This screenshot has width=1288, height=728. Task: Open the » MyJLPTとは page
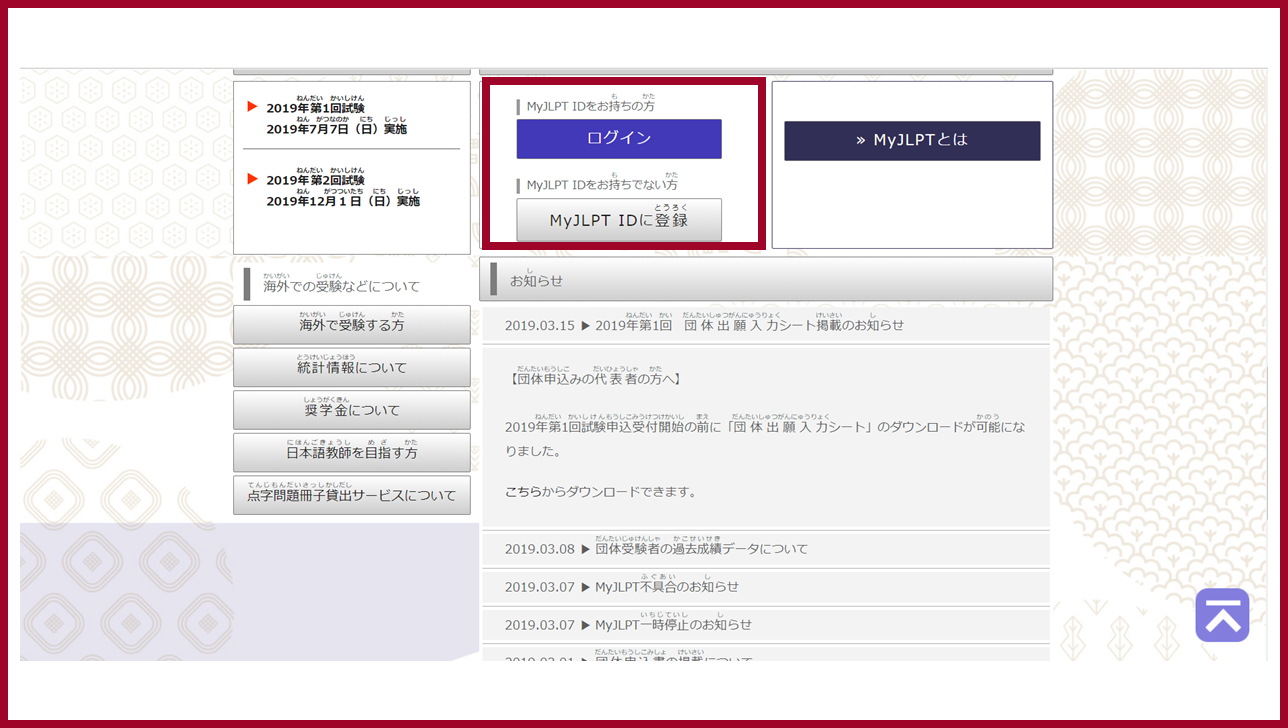coord(912,141)
